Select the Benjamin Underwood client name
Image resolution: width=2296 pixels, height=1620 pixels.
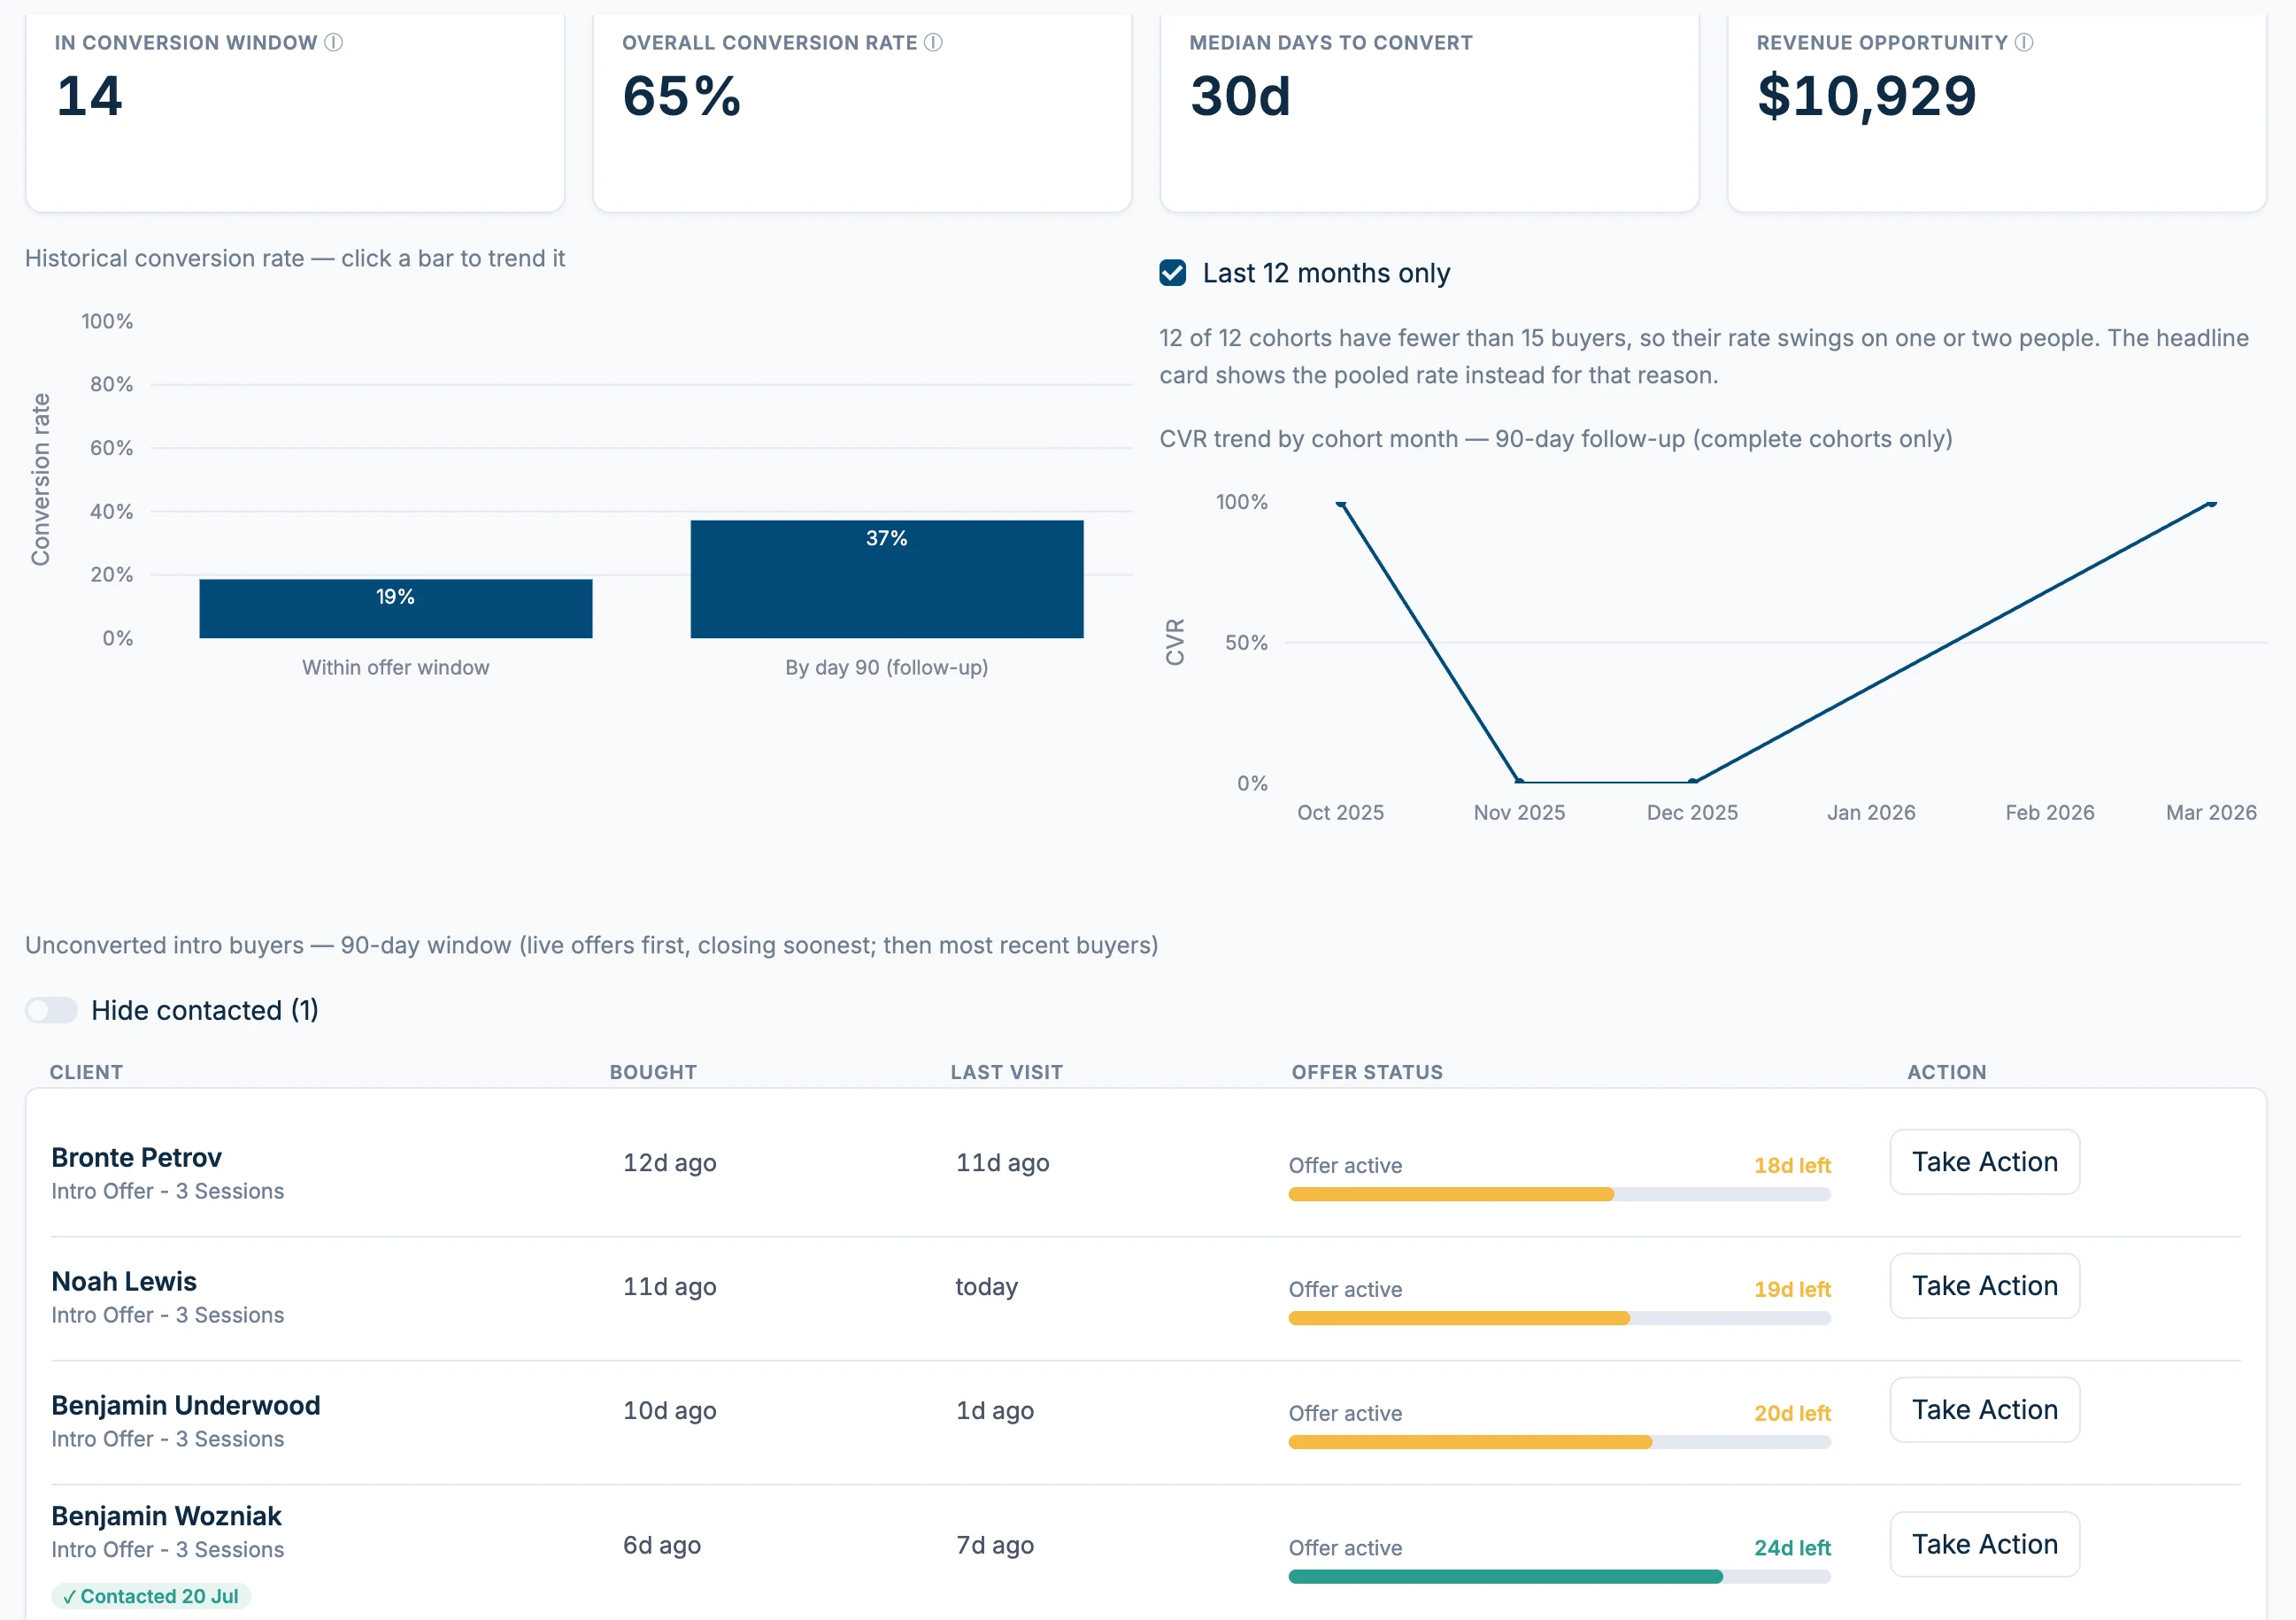coord(186,1406)
